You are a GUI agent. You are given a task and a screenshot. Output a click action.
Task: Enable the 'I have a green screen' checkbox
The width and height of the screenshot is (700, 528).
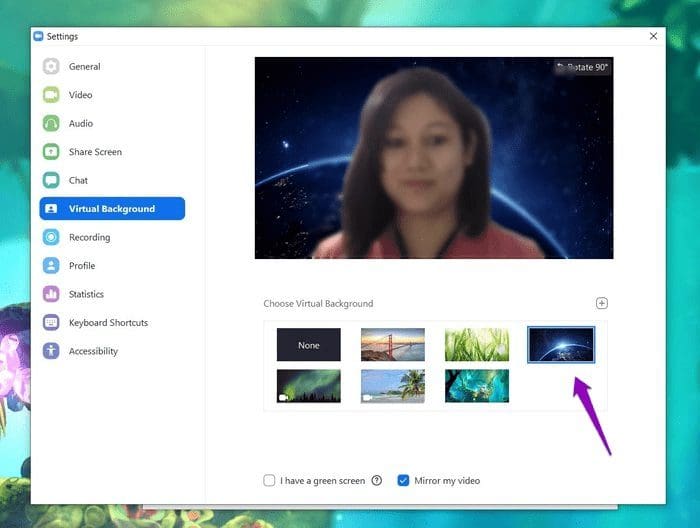pyautogui.click(x=269, y=481)
